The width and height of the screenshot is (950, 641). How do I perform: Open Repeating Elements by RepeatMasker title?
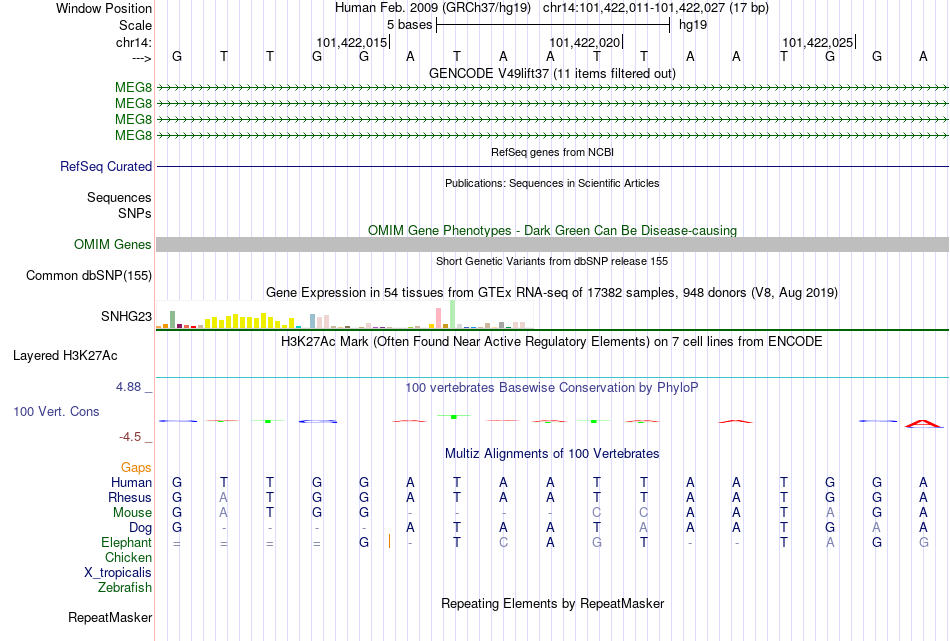[552, 604]
